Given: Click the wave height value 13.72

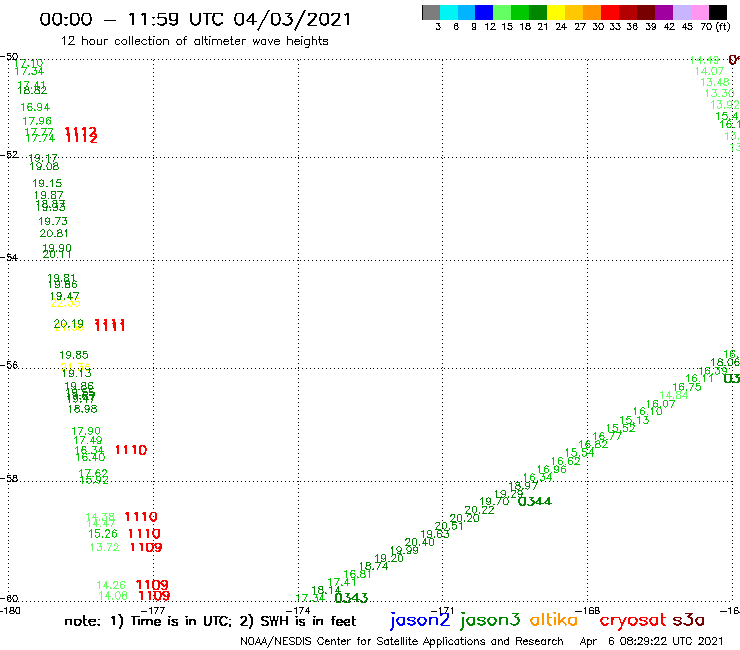Looking at the screenshot, I should (104, 548).
